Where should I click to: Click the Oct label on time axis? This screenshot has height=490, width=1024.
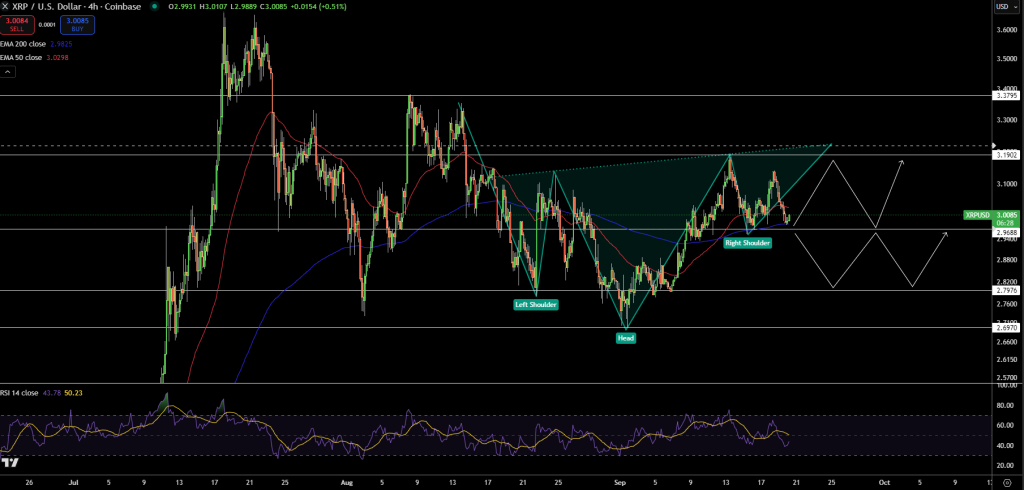click(x=884, y=482)
